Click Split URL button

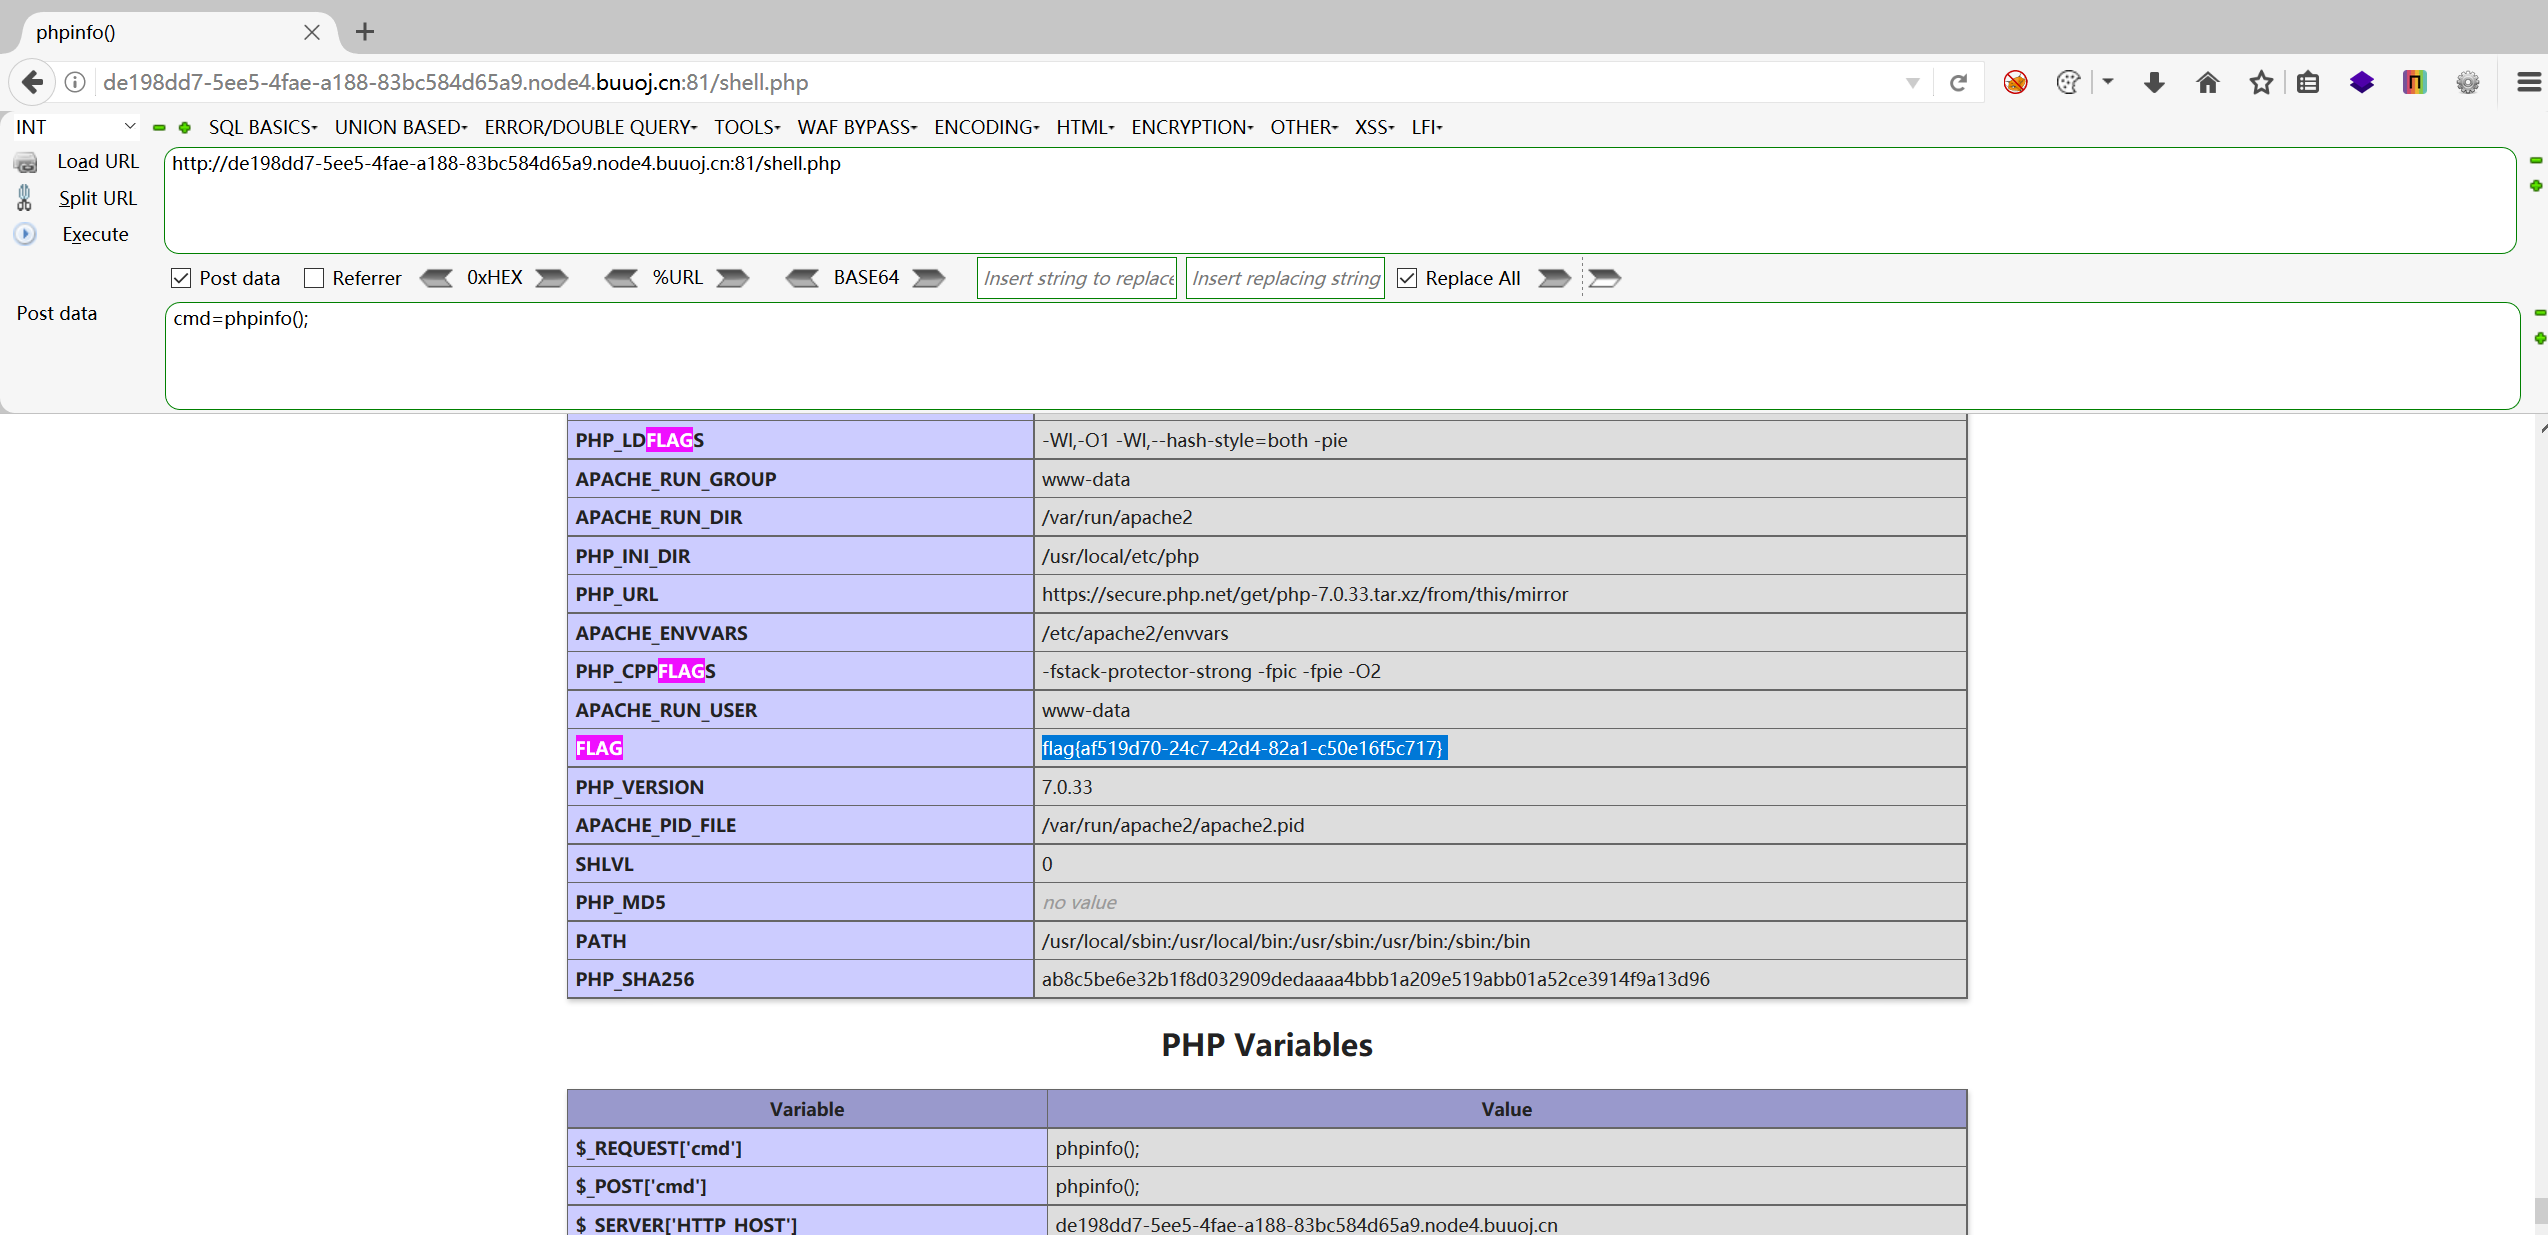[x=97, y=198]
